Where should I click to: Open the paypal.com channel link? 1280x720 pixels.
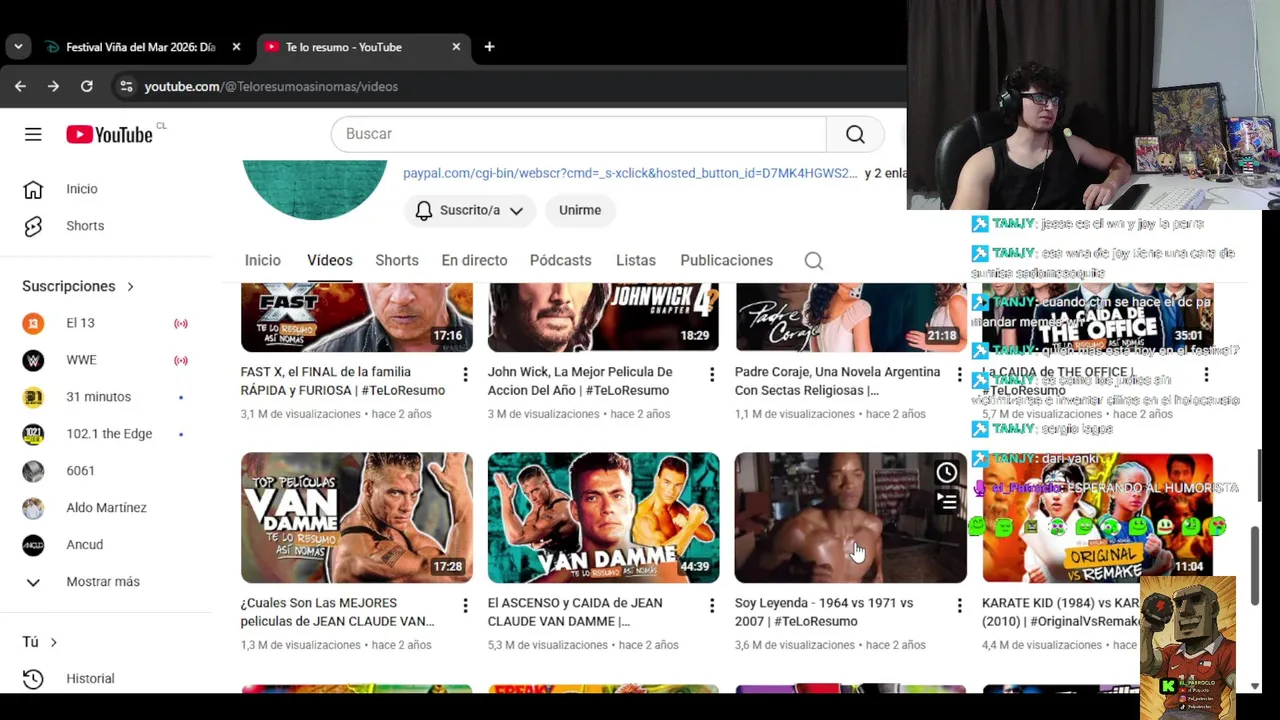[630, 173]
